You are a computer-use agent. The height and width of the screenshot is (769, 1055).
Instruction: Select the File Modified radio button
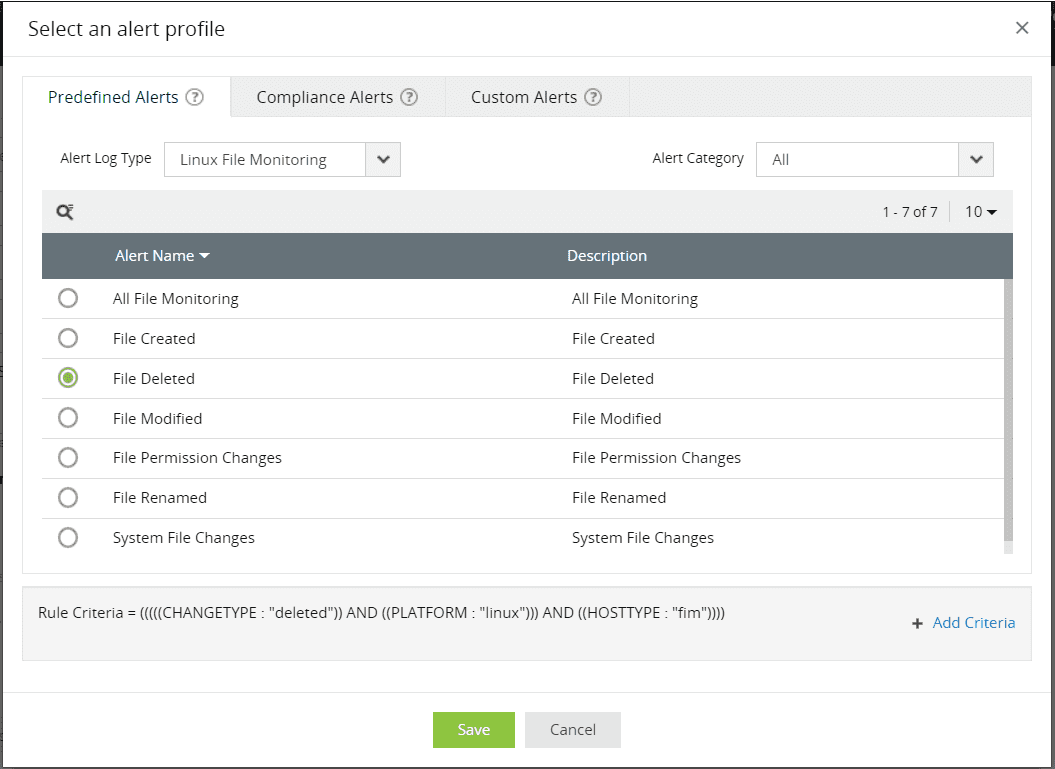[68, 418]
